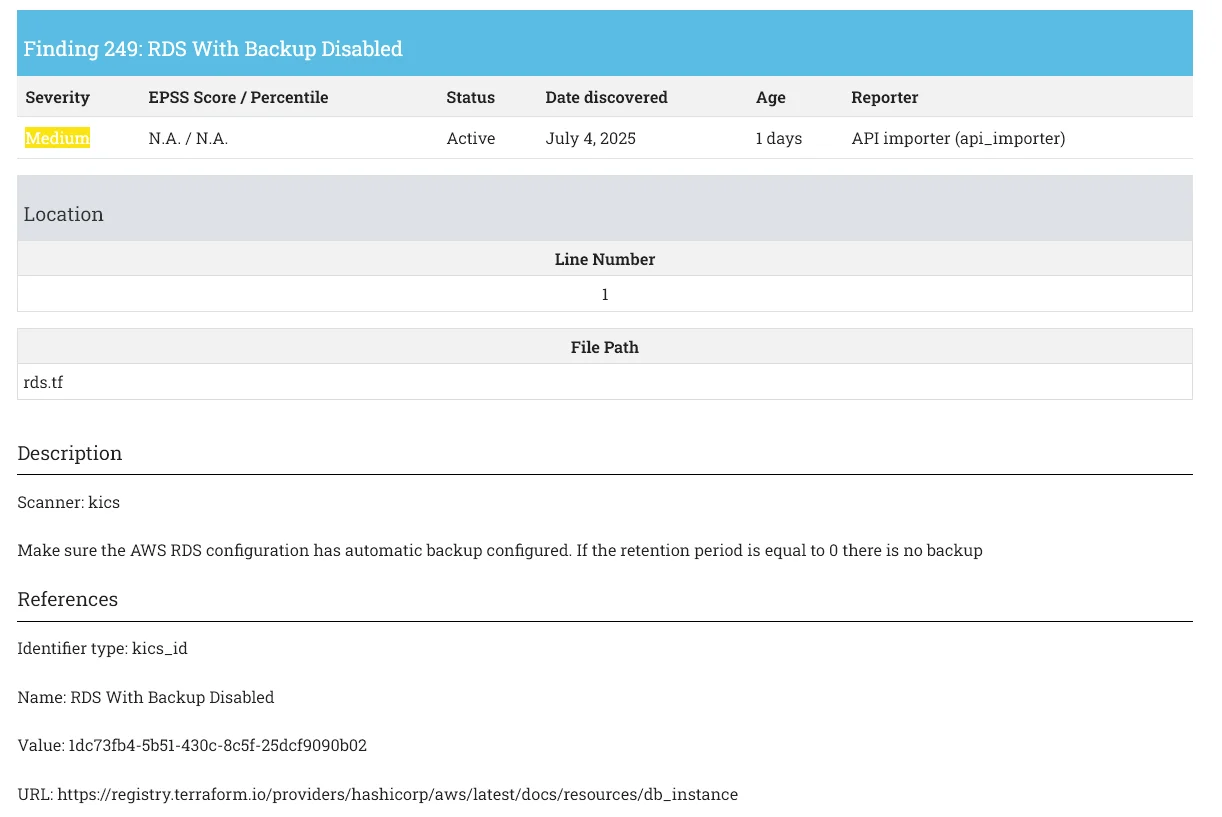
Task: Click the Finding 249 title heading
Action: 213,49
